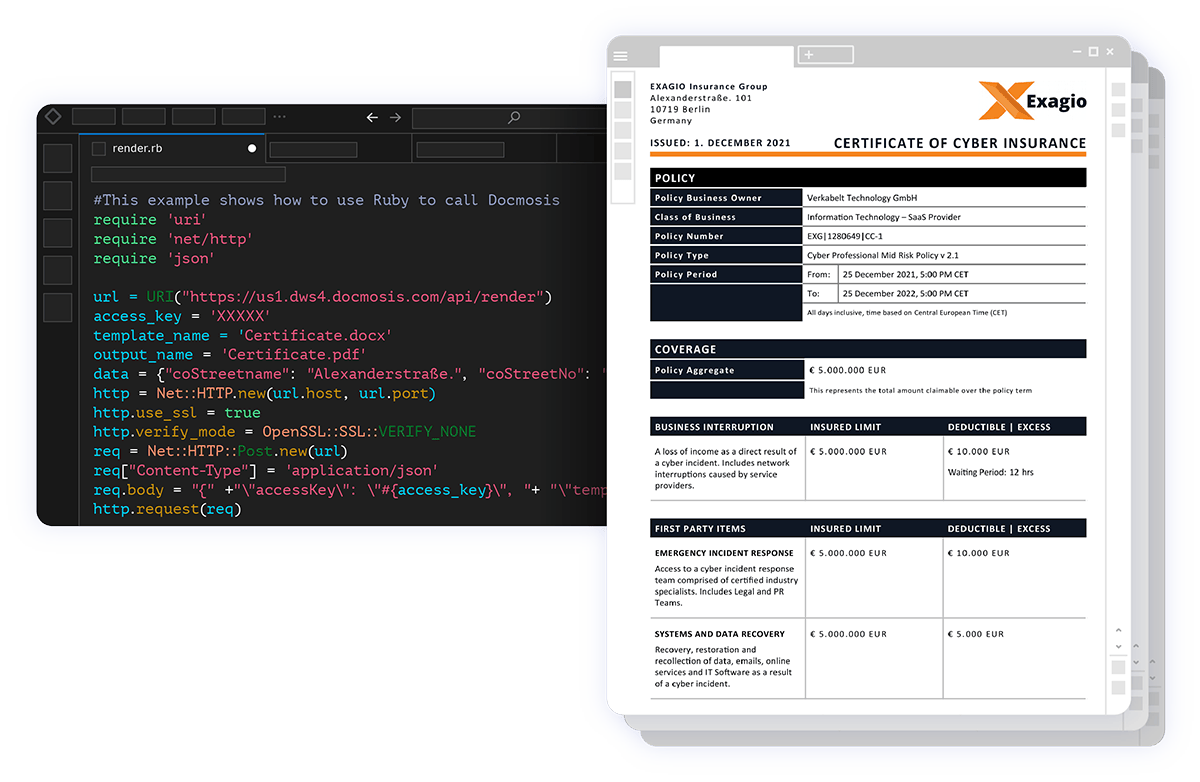Click € 5.000.000 EUR in Policy Aggregate row
Image resolution: width=1200 pixels, height=782 pixels.
(x=848, y=370)
